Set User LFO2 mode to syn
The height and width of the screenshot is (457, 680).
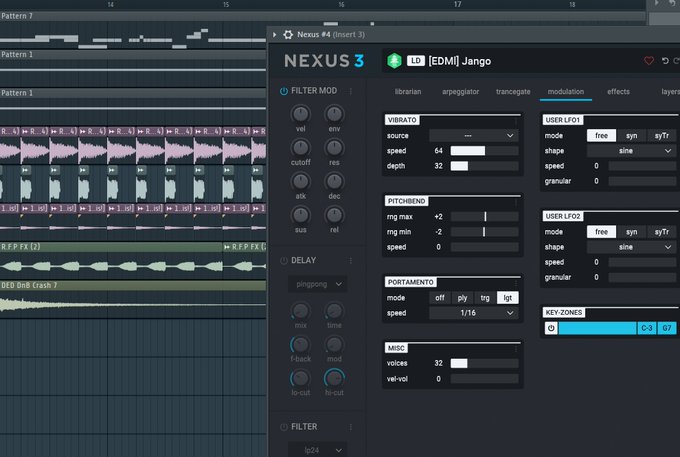click(631, 232)
